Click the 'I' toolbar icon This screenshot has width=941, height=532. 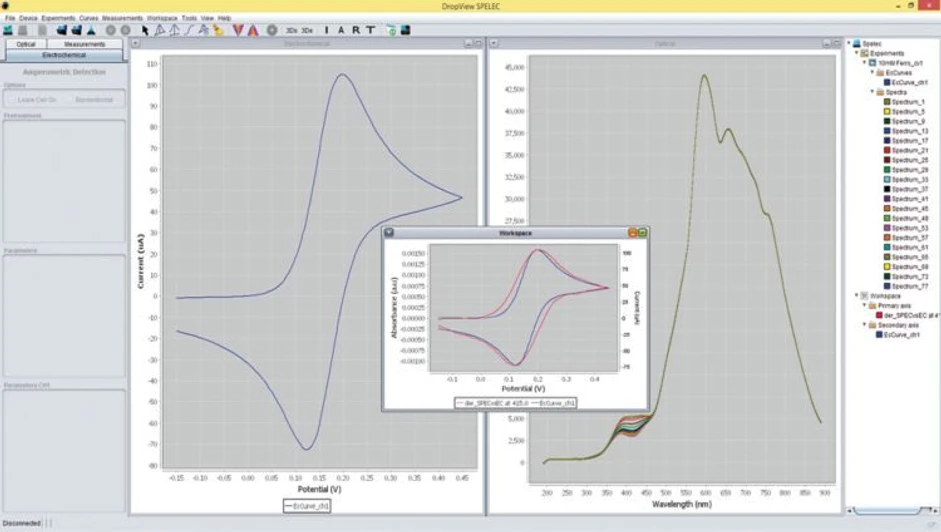(x=327, y=30)
